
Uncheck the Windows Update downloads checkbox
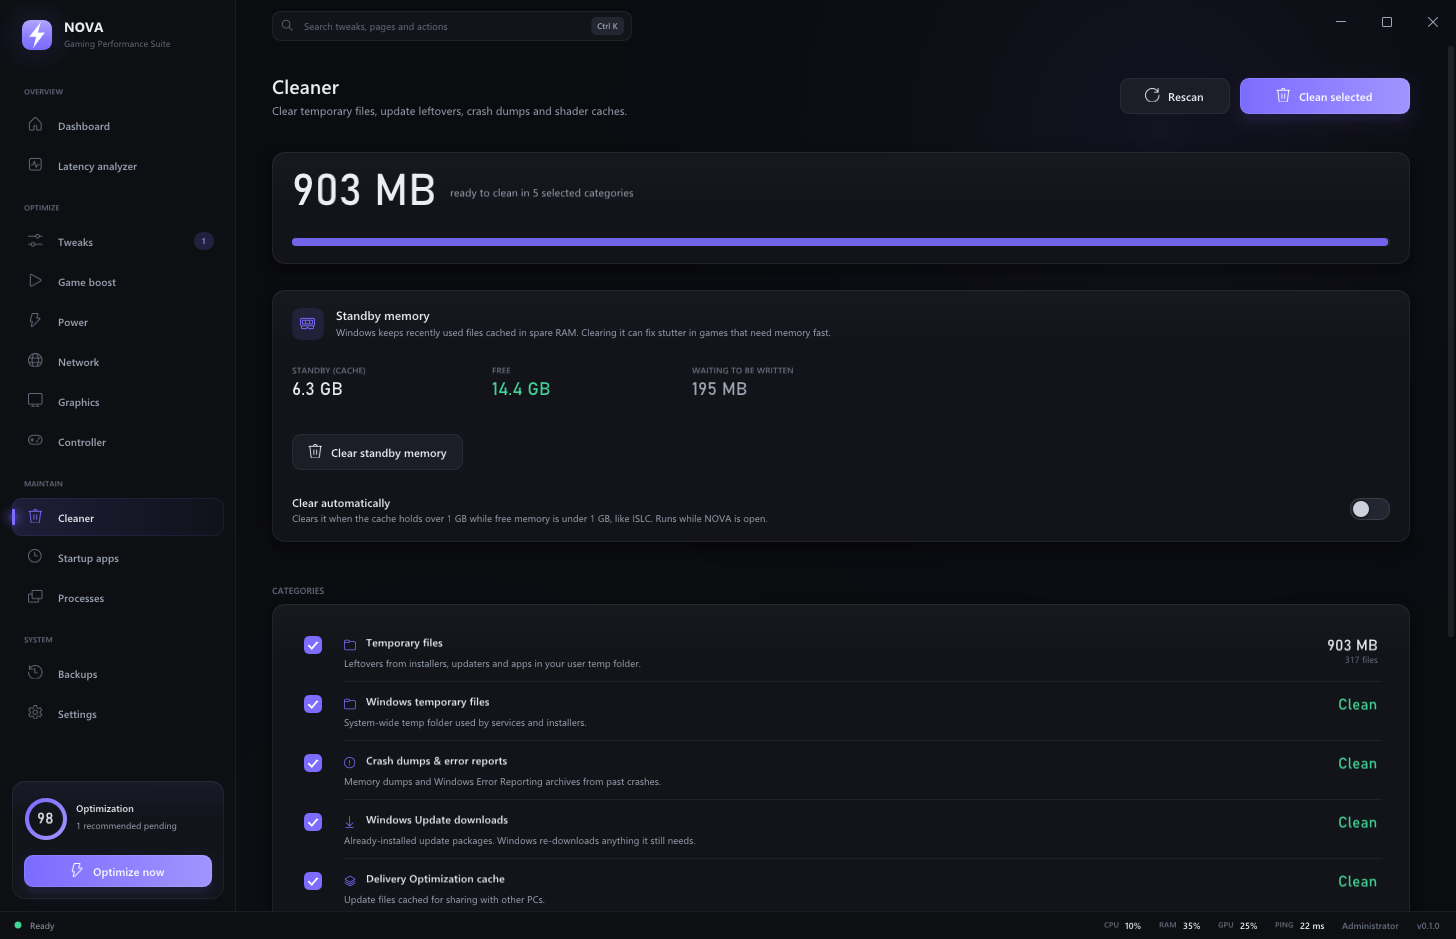coord(313,822)
